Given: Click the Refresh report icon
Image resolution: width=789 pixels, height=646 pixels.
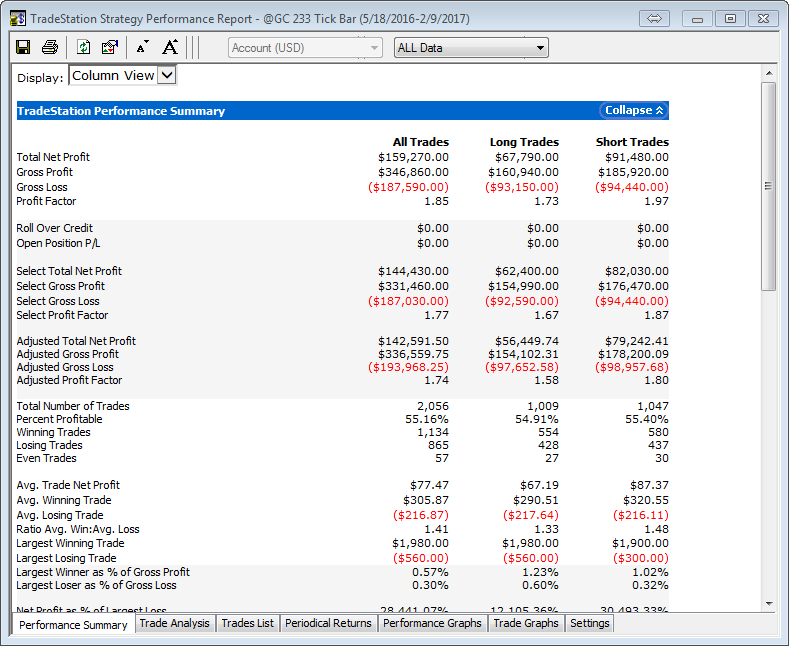Looking at the screenshot, I should [84, 47].
